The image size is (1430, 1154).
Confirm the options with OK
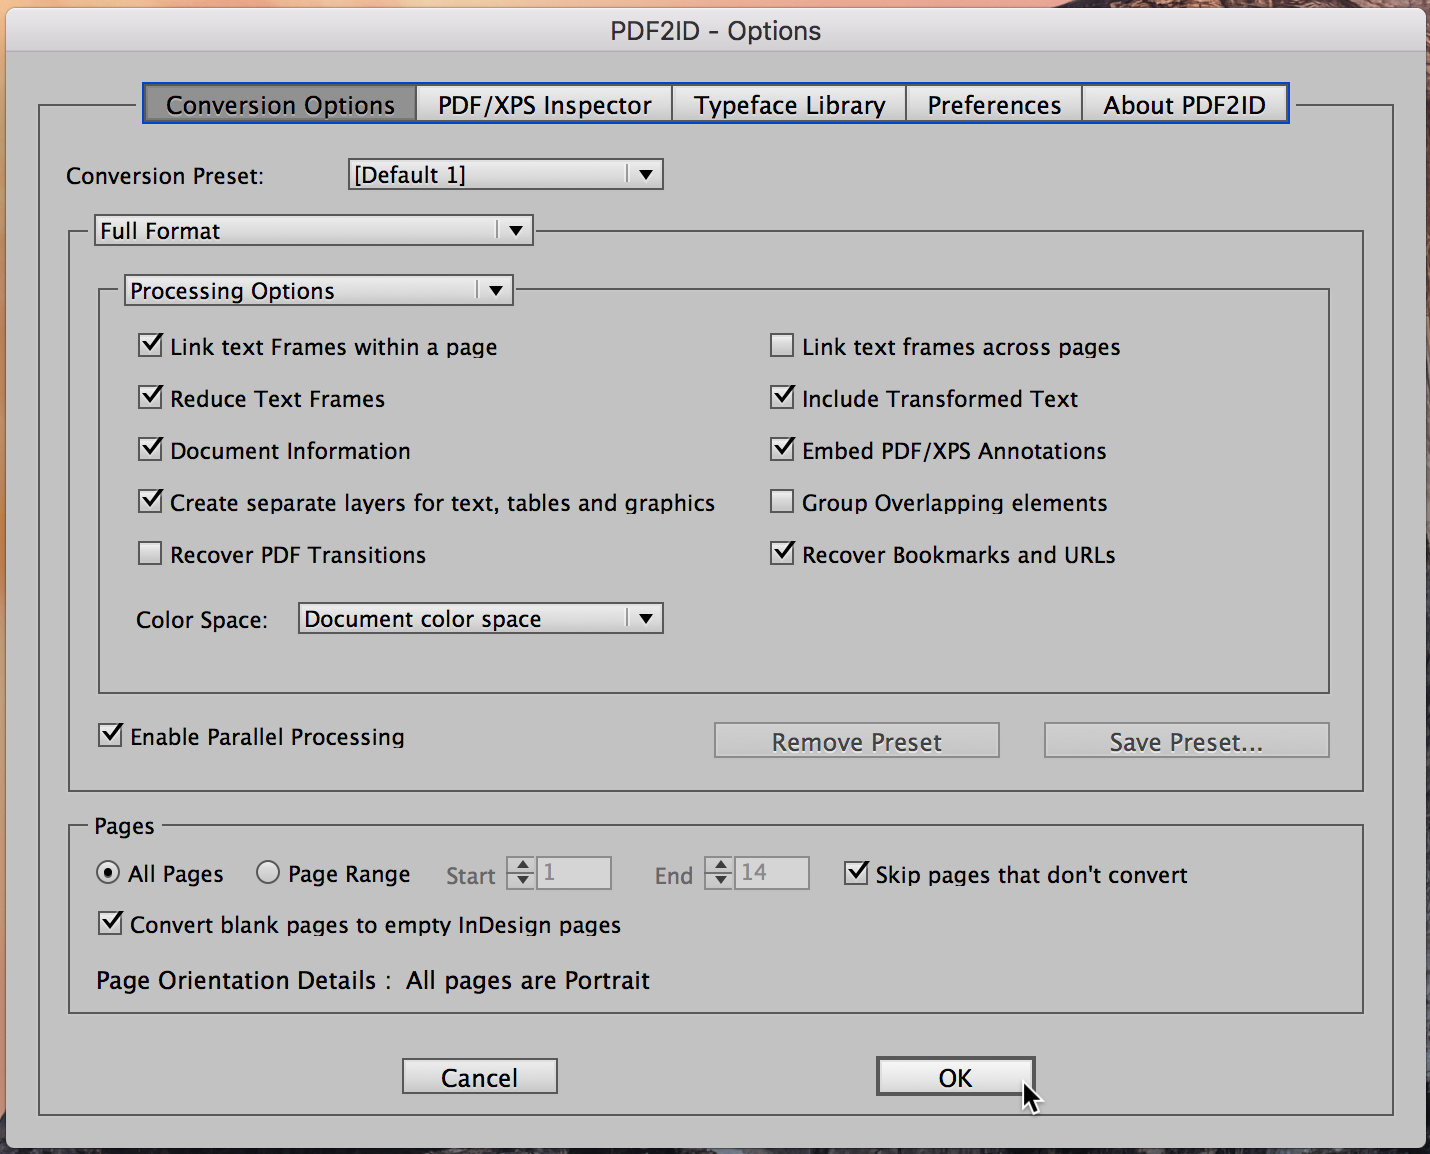[955, 1077]
